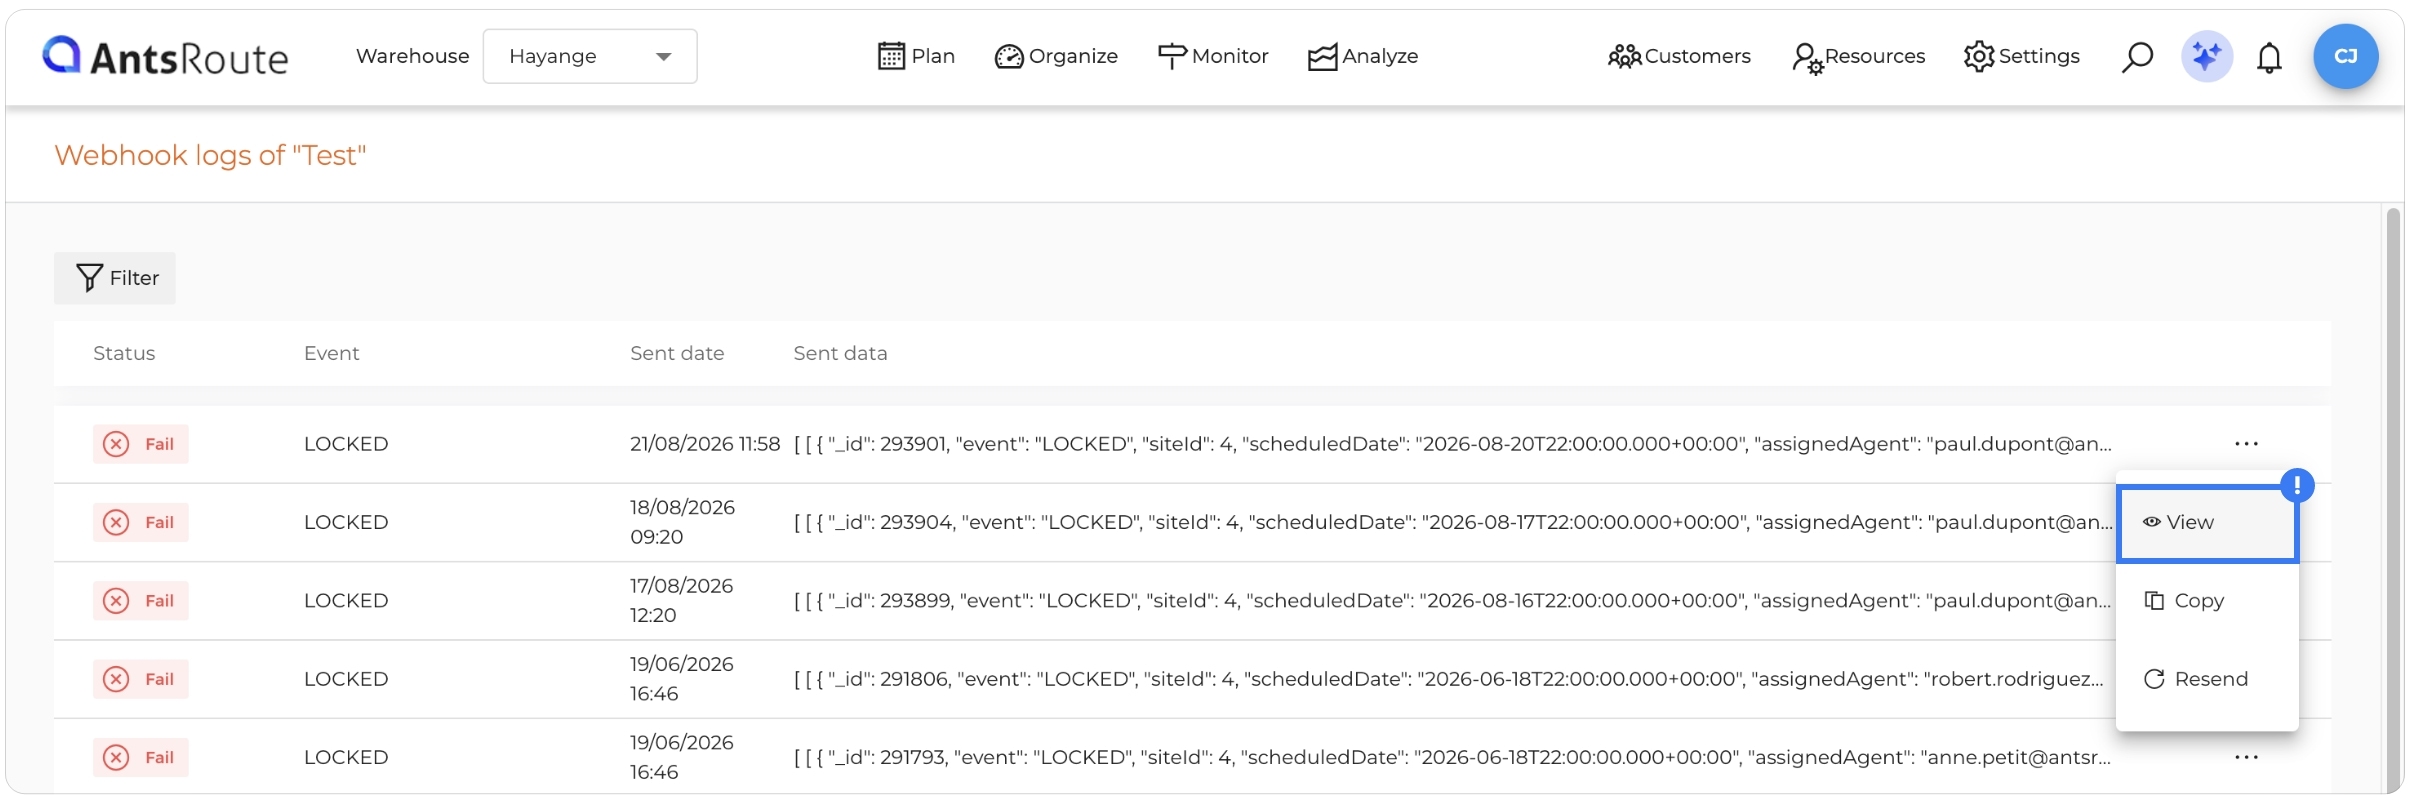Click the search magnifier icon

point(2137,57)
